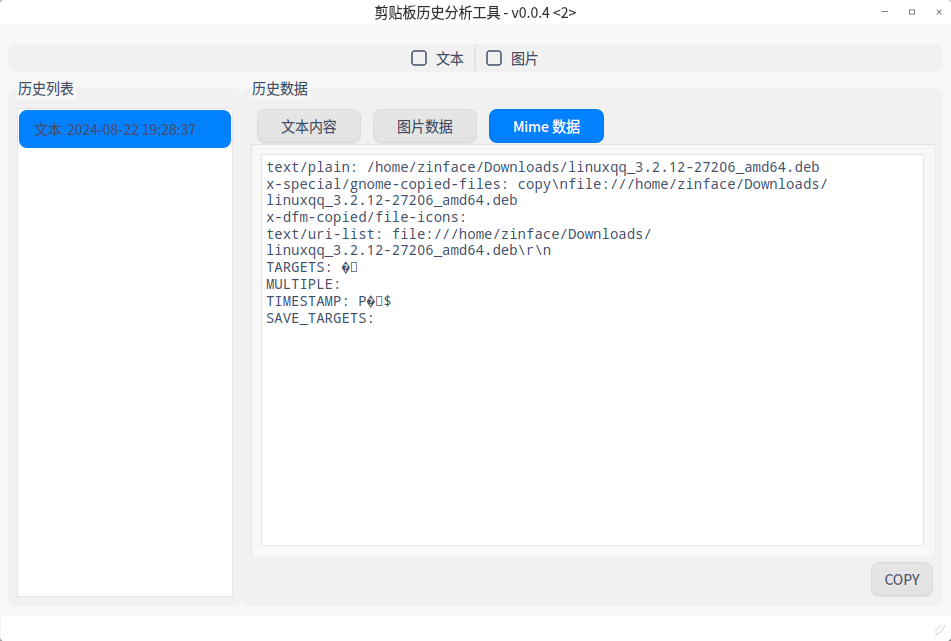The height and width of the screenshot is (641, 951).
Task: Maximize the clipboard history window
Action: pos(911,12)
